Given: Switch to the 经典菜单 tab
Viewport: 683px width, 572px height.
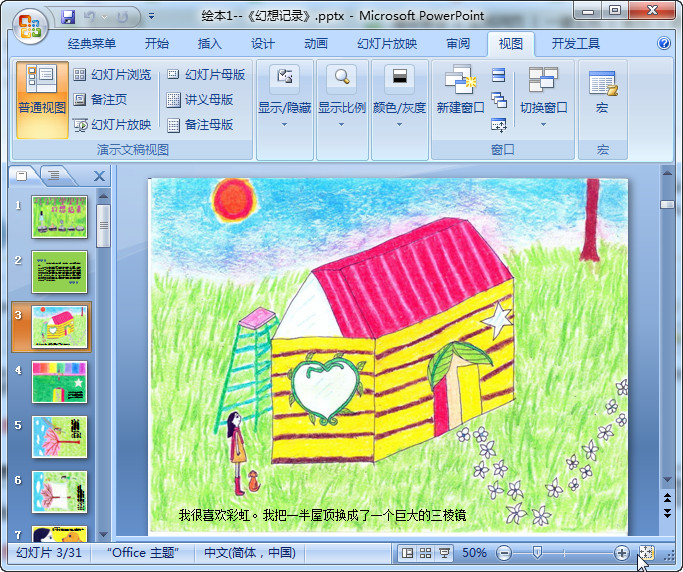Looking at the screenshot, I should 92,44.
